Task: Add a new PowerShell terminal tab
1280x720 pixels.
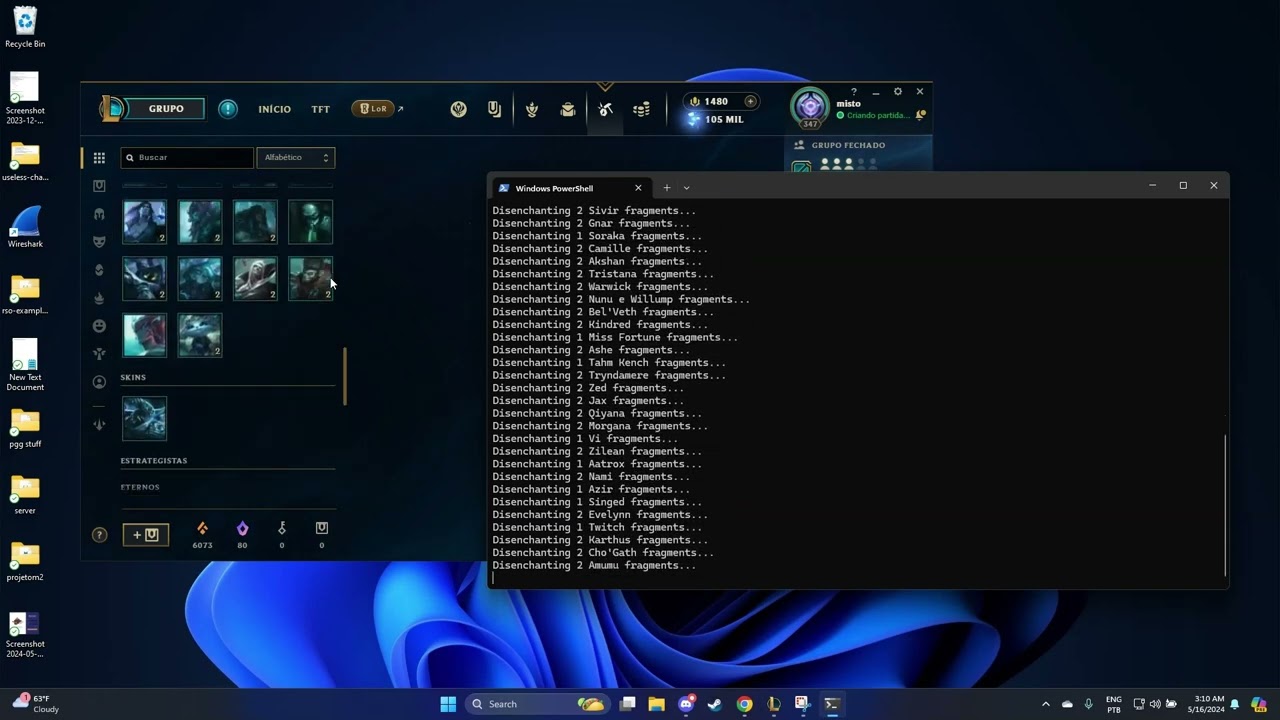Action: [667, 188]
